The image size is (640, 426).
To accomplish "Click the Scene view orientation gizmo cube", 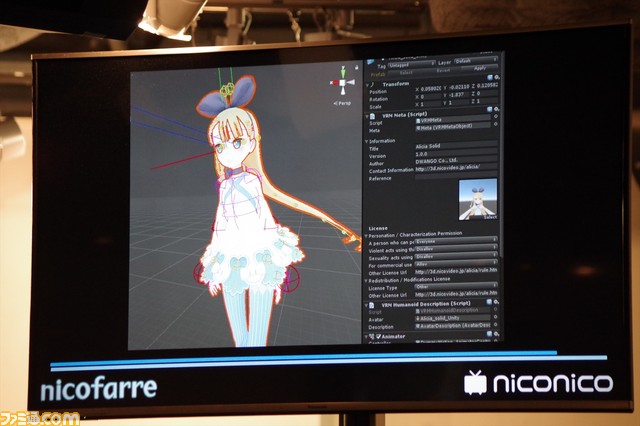I will pyautogui.click(x=342, y=83).
